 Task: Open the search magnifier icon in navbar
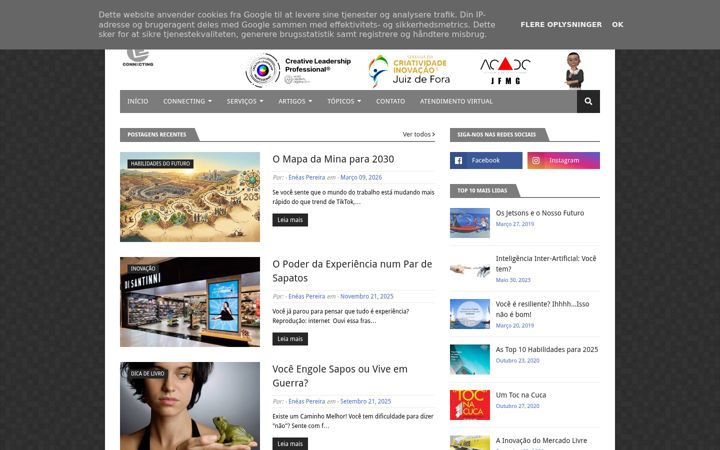(588, 101)
